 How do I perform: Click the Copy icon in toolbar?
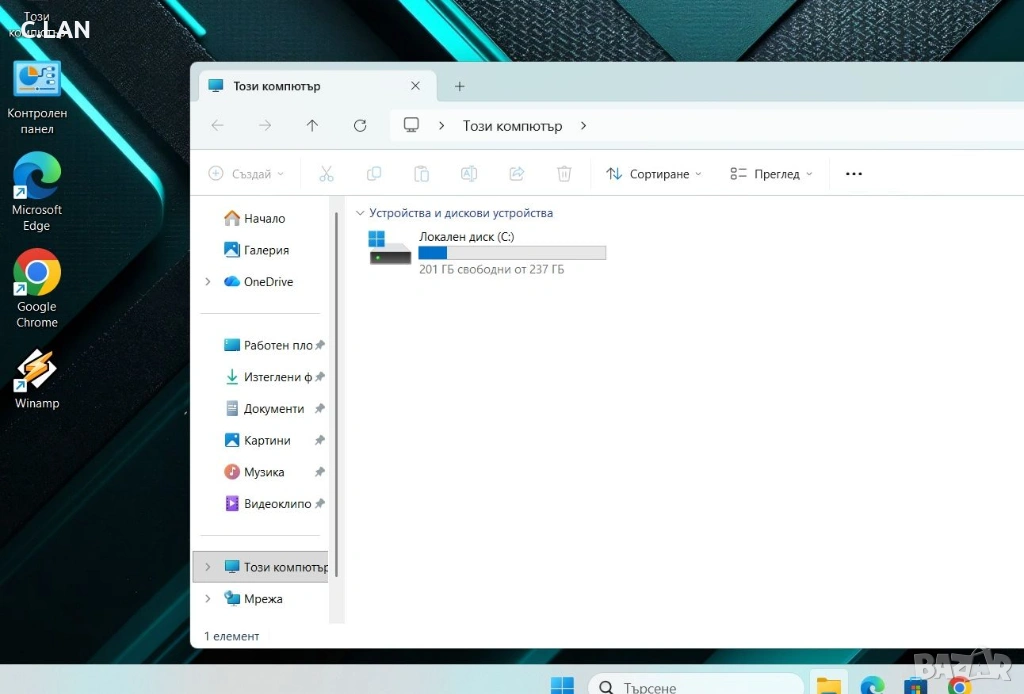point(374,174)
